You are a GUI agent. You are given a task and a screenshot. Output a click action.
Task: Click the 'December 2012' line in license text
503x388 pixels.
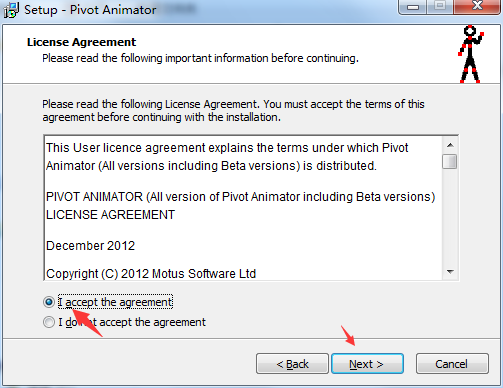[90, 246]
